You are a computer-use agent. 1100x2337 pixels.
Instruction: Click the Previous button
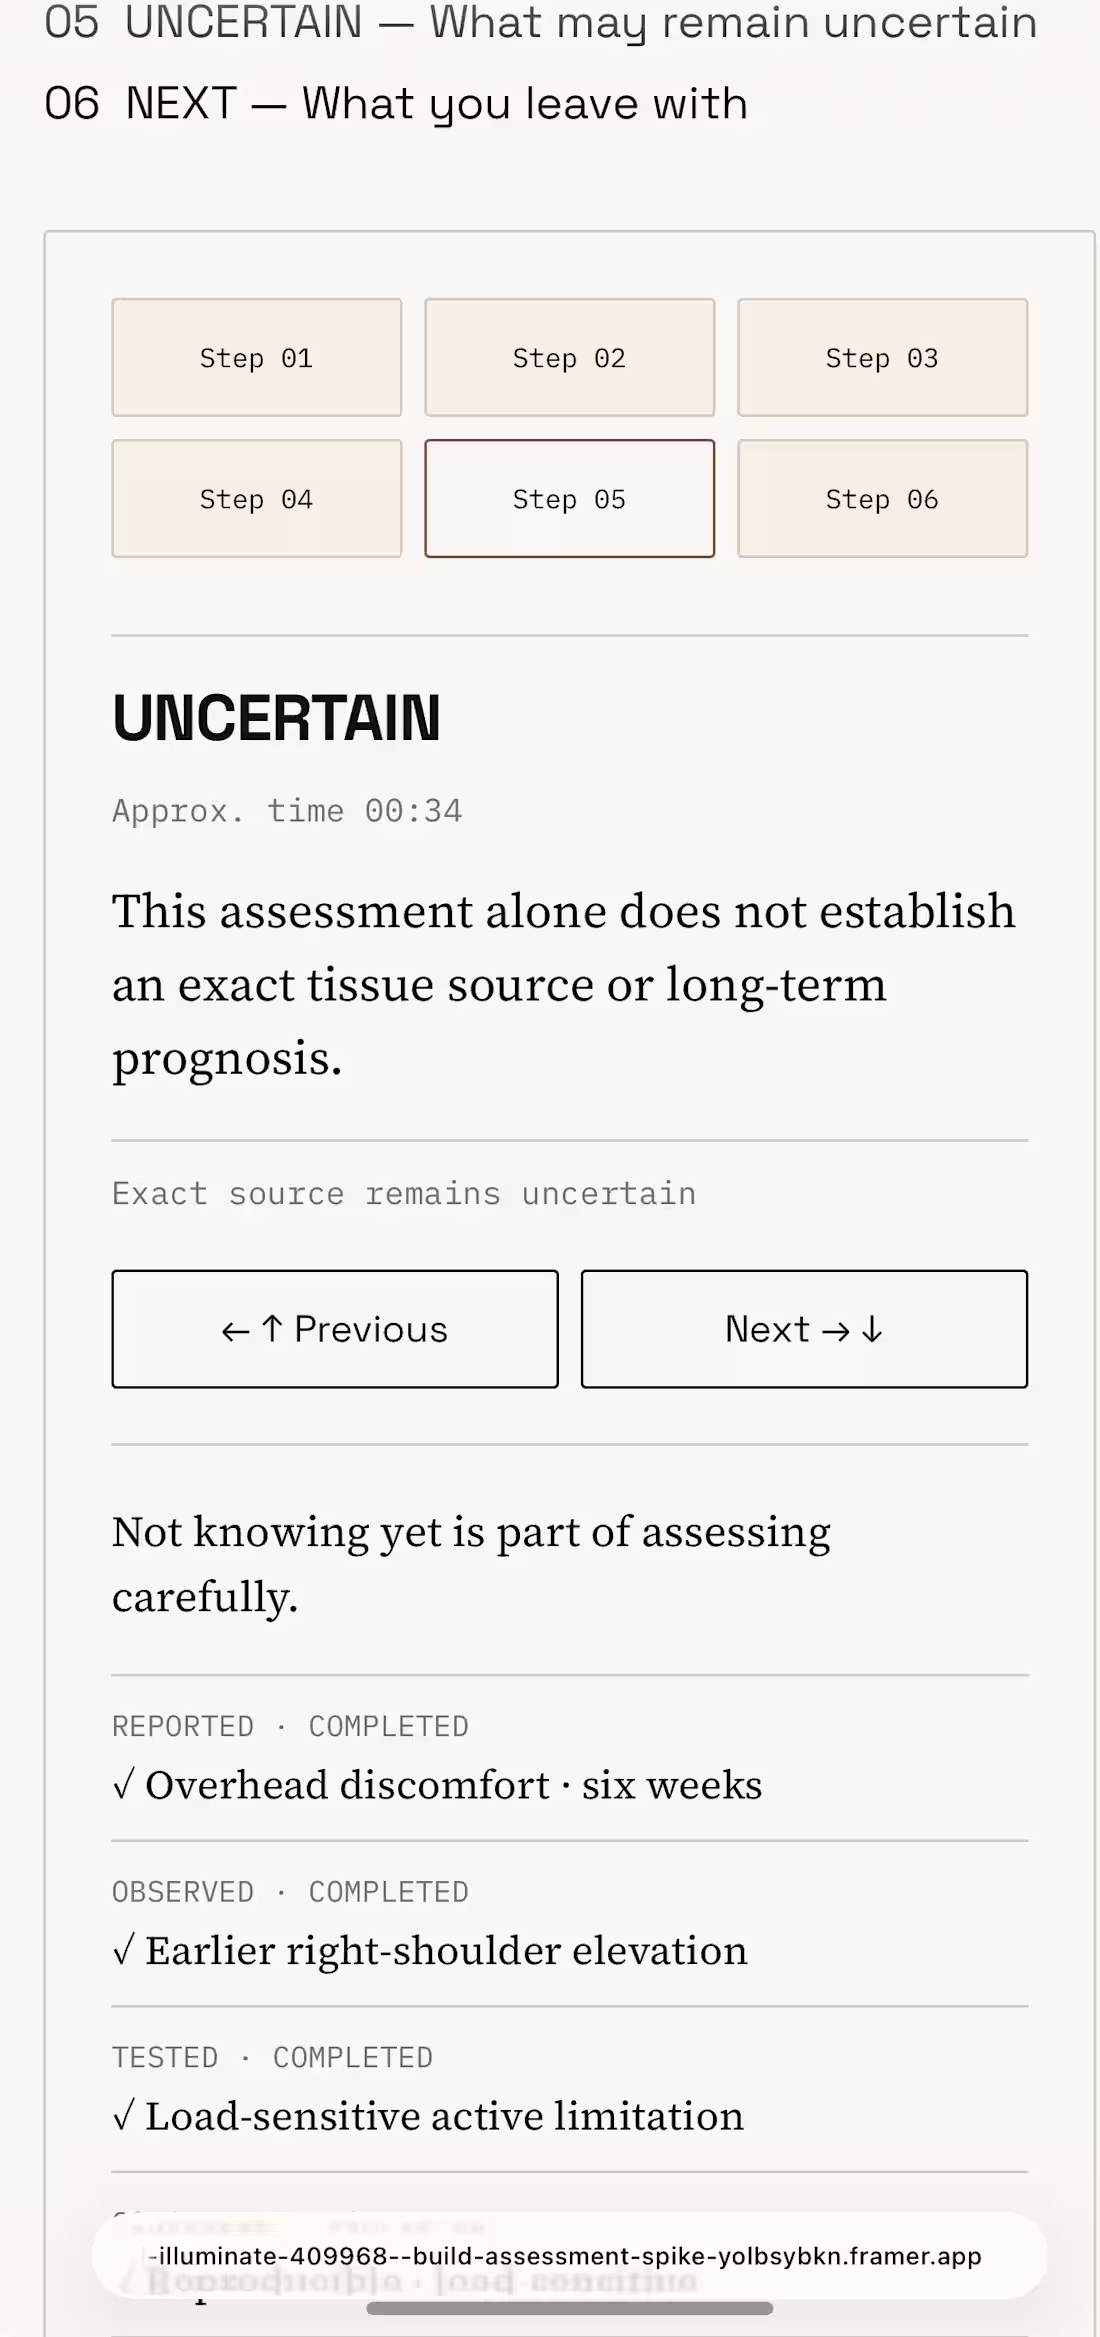[x=335, y=1329]
